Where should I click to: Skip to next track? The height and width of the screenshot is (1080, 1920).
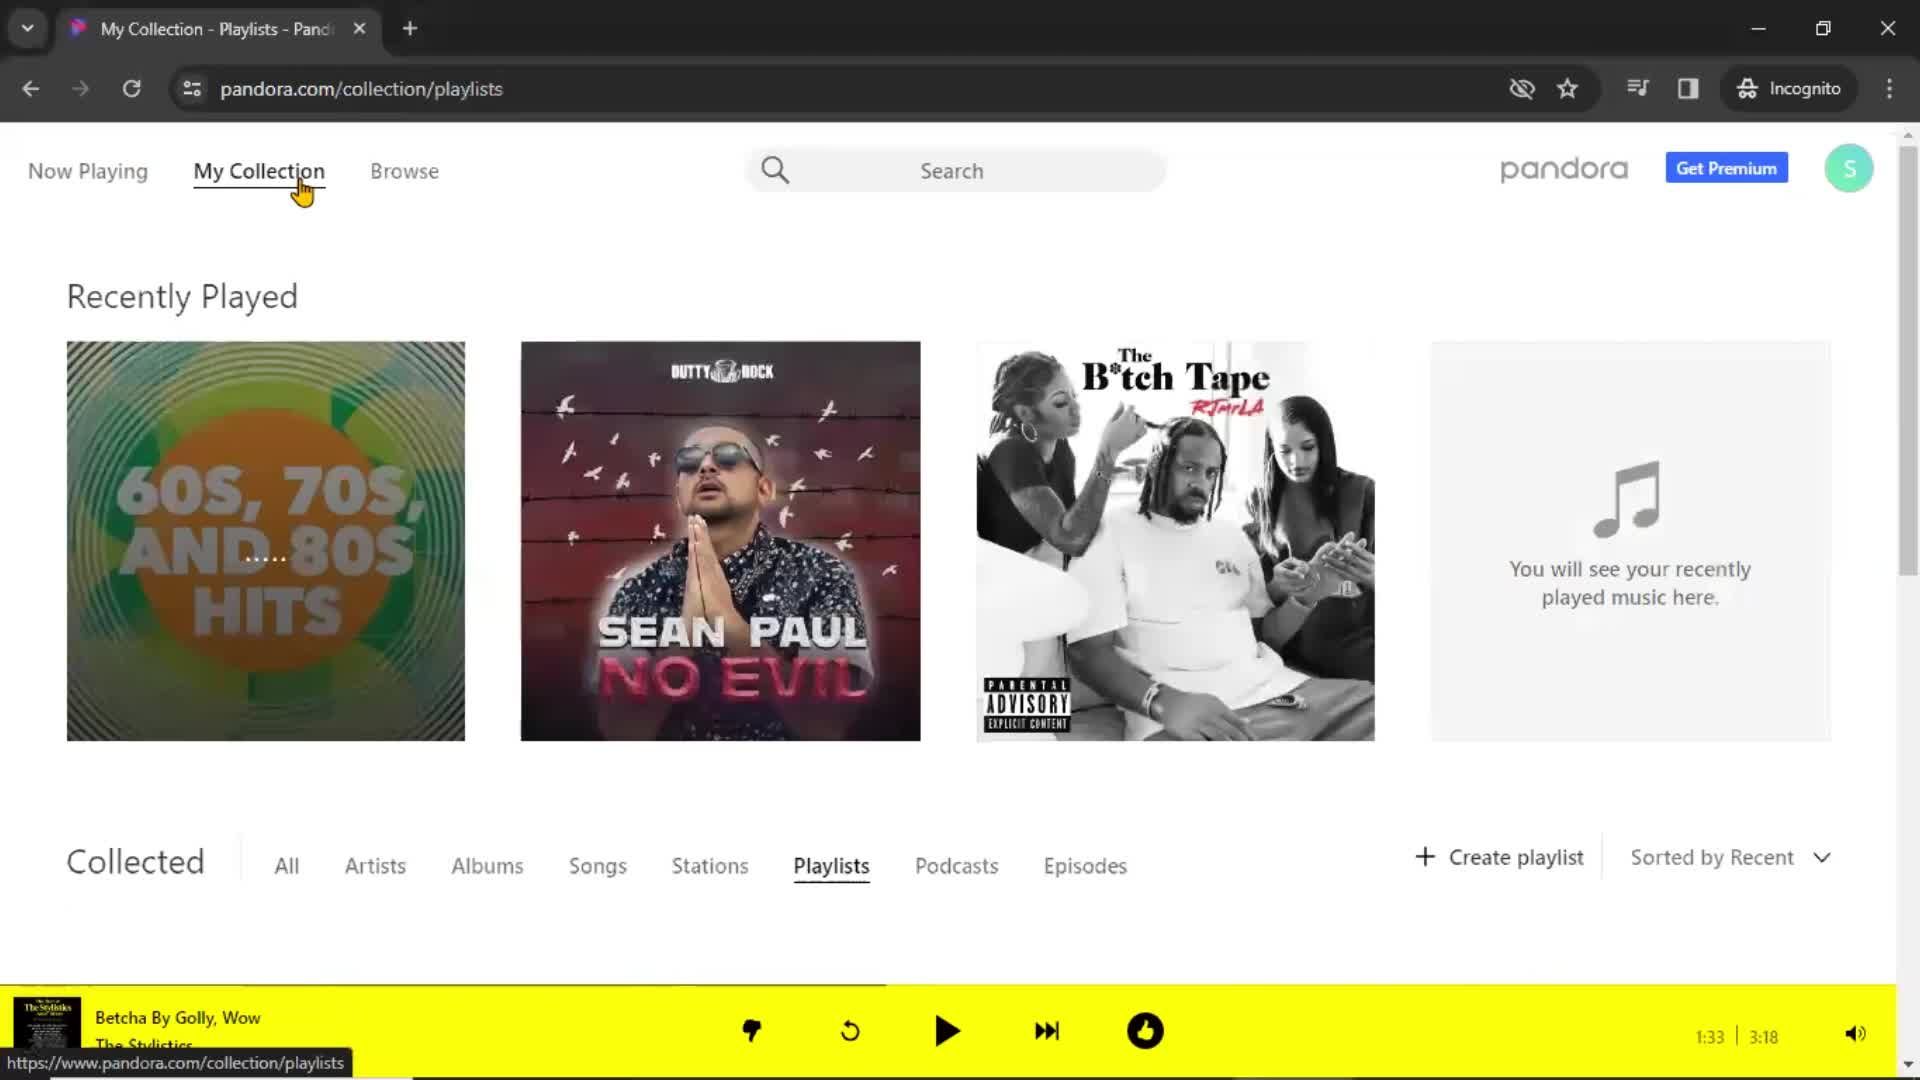[x=1046, y=1031]
